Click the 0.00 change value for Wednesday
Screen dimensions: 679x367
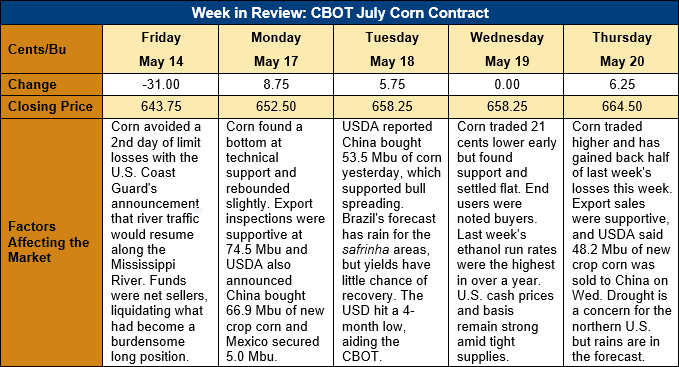pyautogui.click(x=506, y=84)
